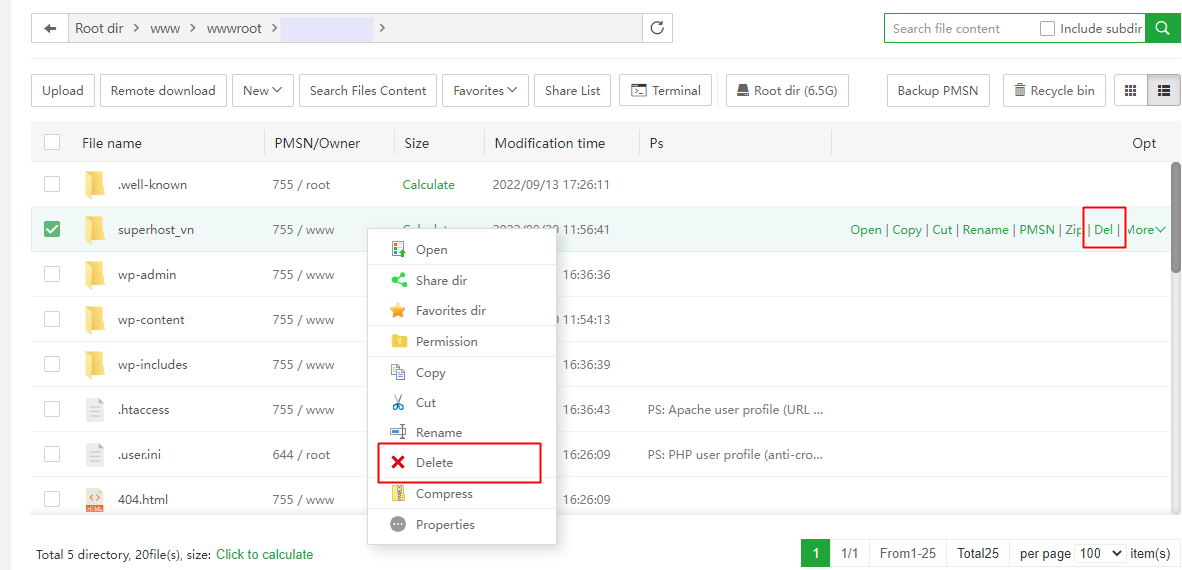The height and width of the screenshot is (570, 1182).
Task: Click the back arrow navigation icon
Action: click(x=50, y=28)
